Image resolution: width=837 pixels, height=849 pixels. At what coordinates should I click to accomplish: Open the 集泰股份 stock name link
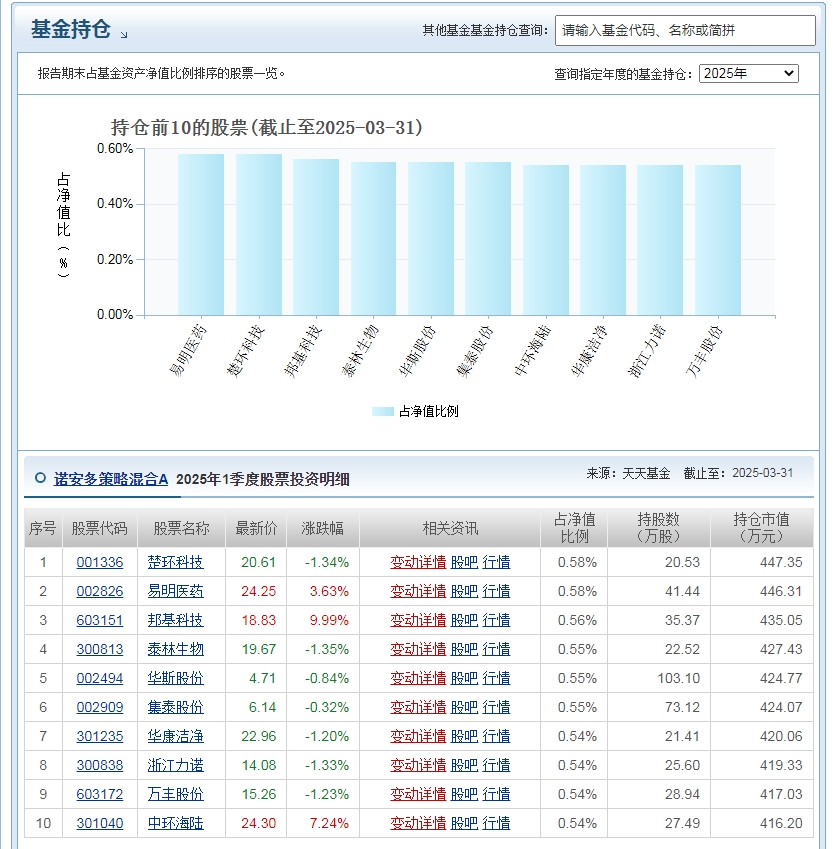[175, 707]
